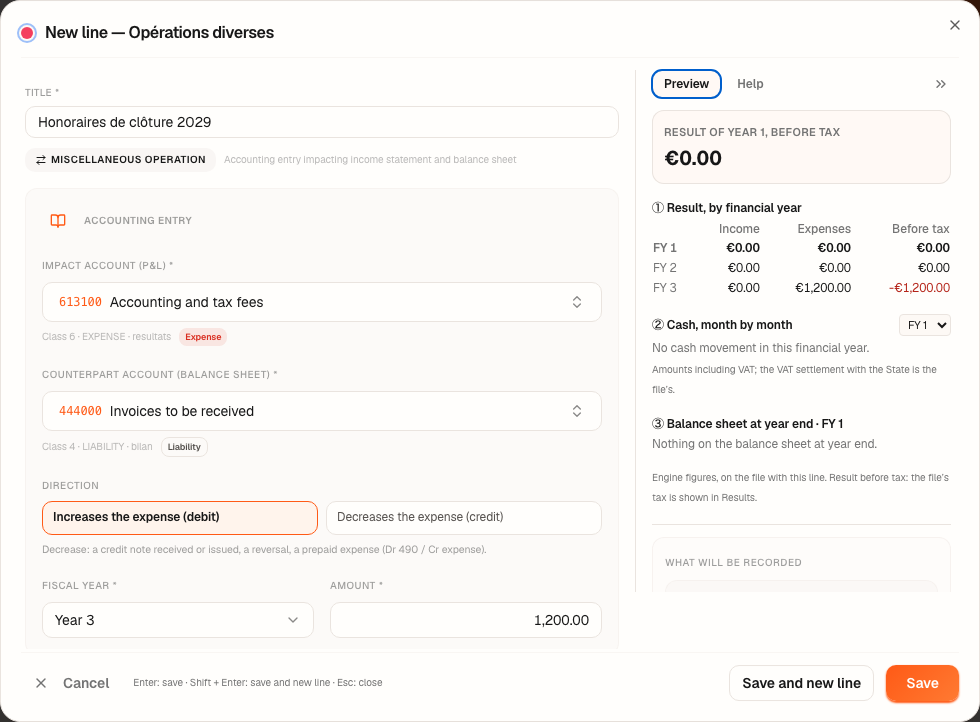Click the Impact Account up-down chevron
Viewport: 980px width, 722px height.
[577, 302]
